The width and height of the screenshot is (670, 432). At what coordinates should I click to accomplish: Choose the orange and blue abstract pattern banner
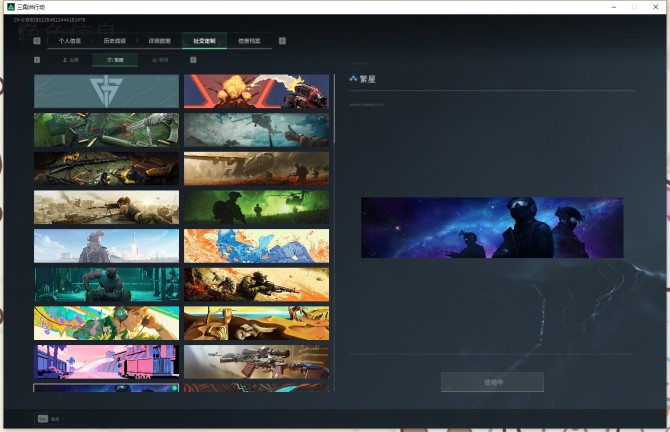pos(256,246)
